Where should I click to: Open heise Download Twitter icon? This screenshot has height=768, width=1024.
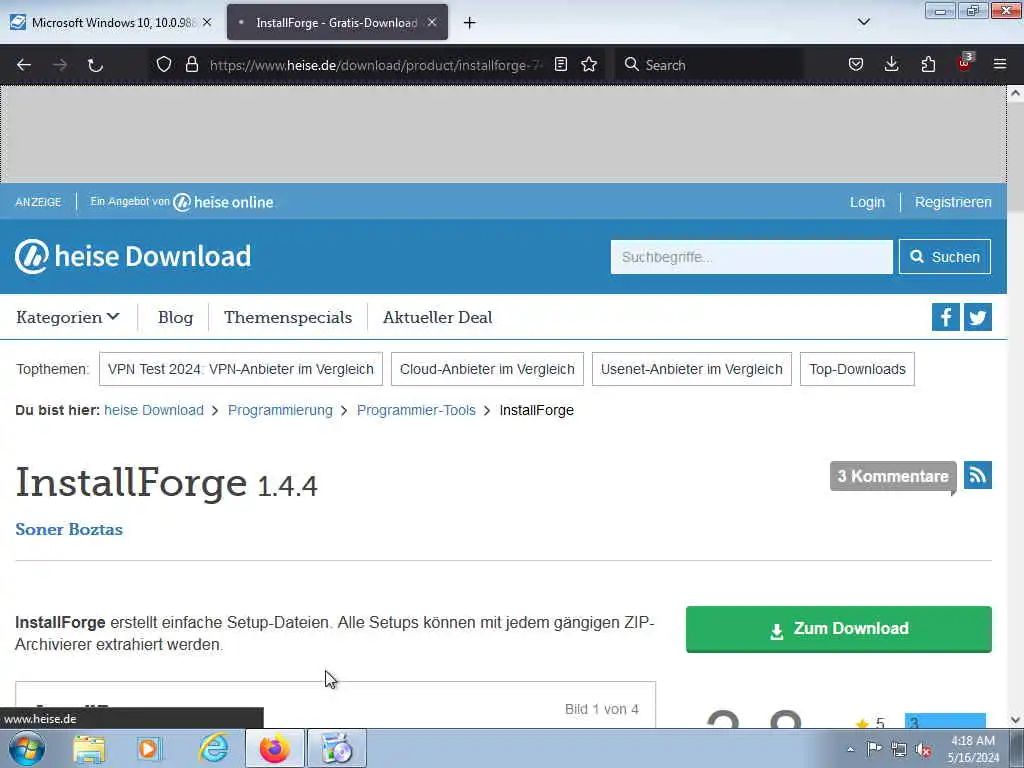(x=978, y=317)
